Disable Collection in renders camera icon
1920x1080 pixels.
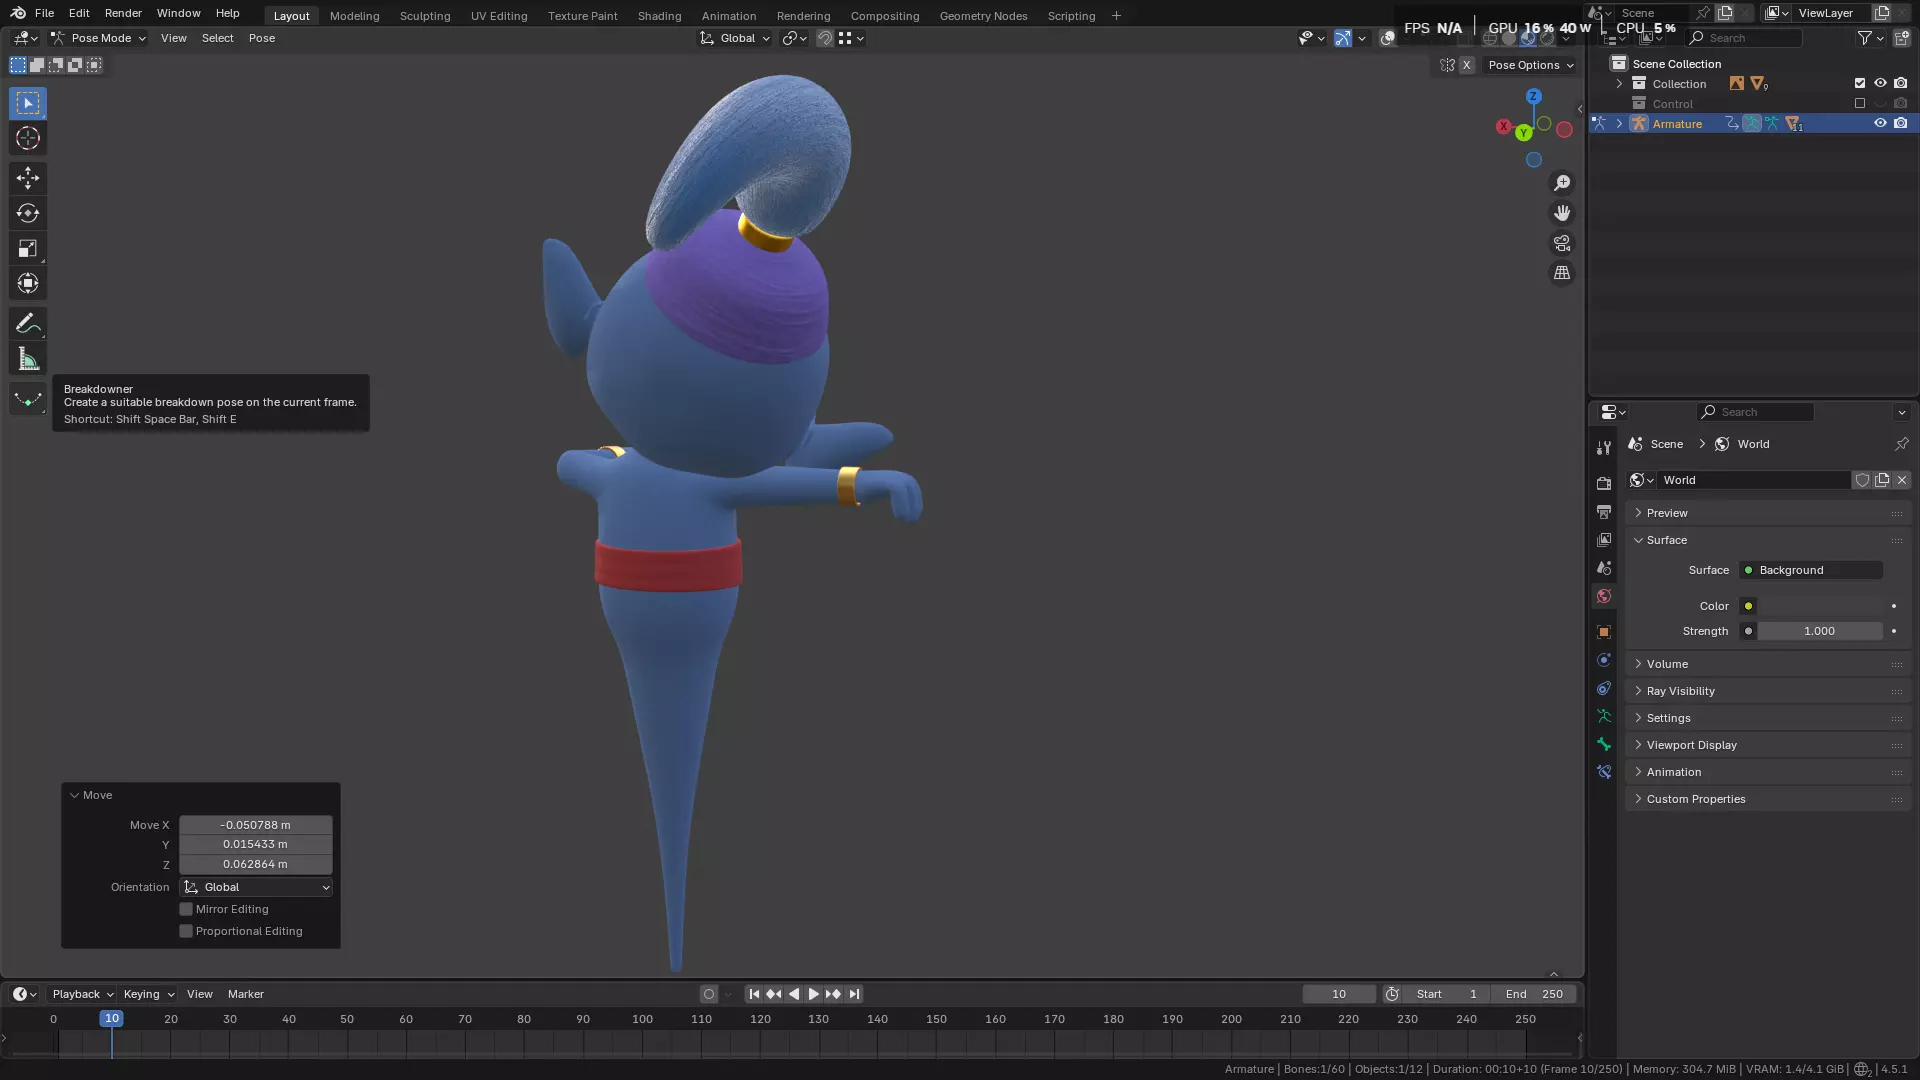(1901, 84)
